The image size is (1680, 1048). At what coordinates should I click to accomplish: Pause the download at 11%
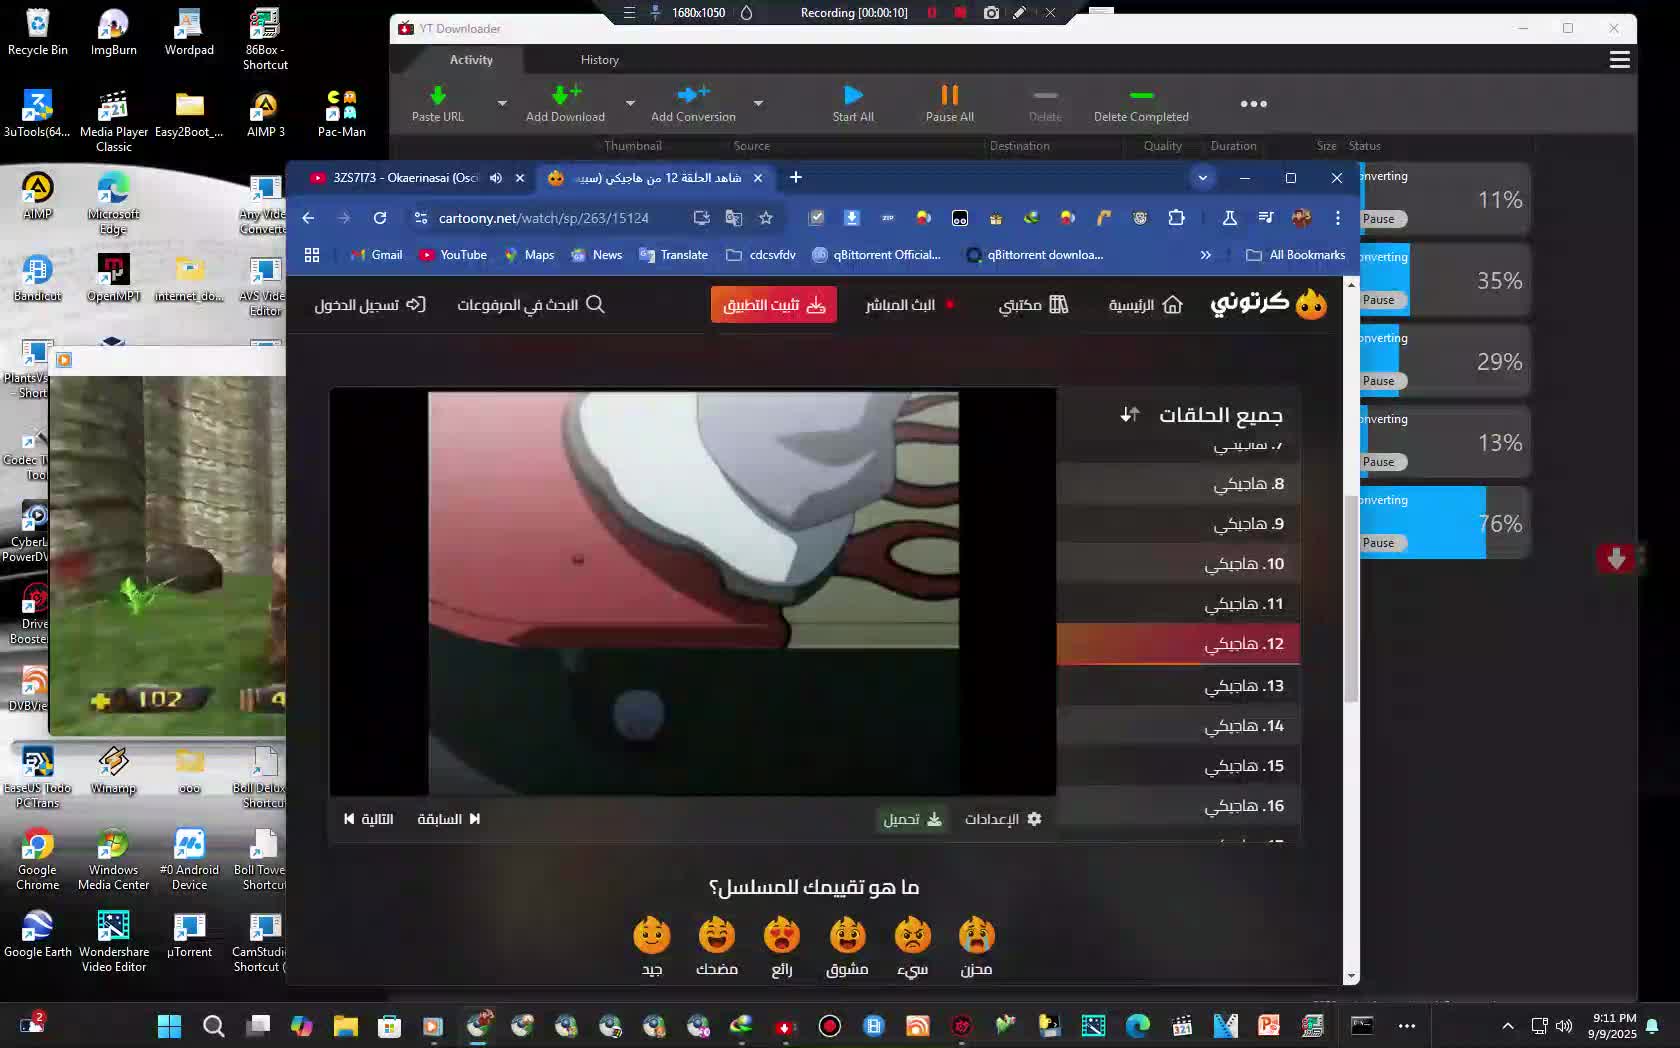[x=1378, y=219]
